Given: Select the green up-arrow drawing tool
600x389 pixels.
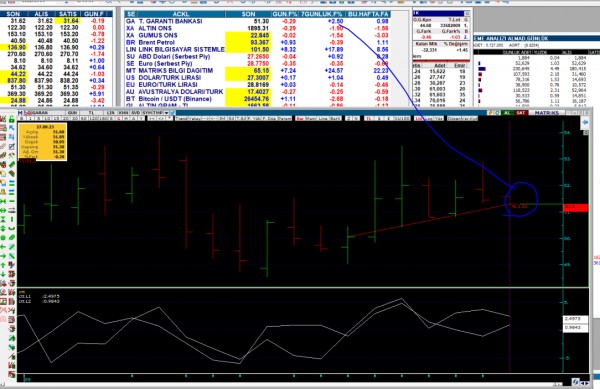Looking at the screenshot, I should click(3, 265).
